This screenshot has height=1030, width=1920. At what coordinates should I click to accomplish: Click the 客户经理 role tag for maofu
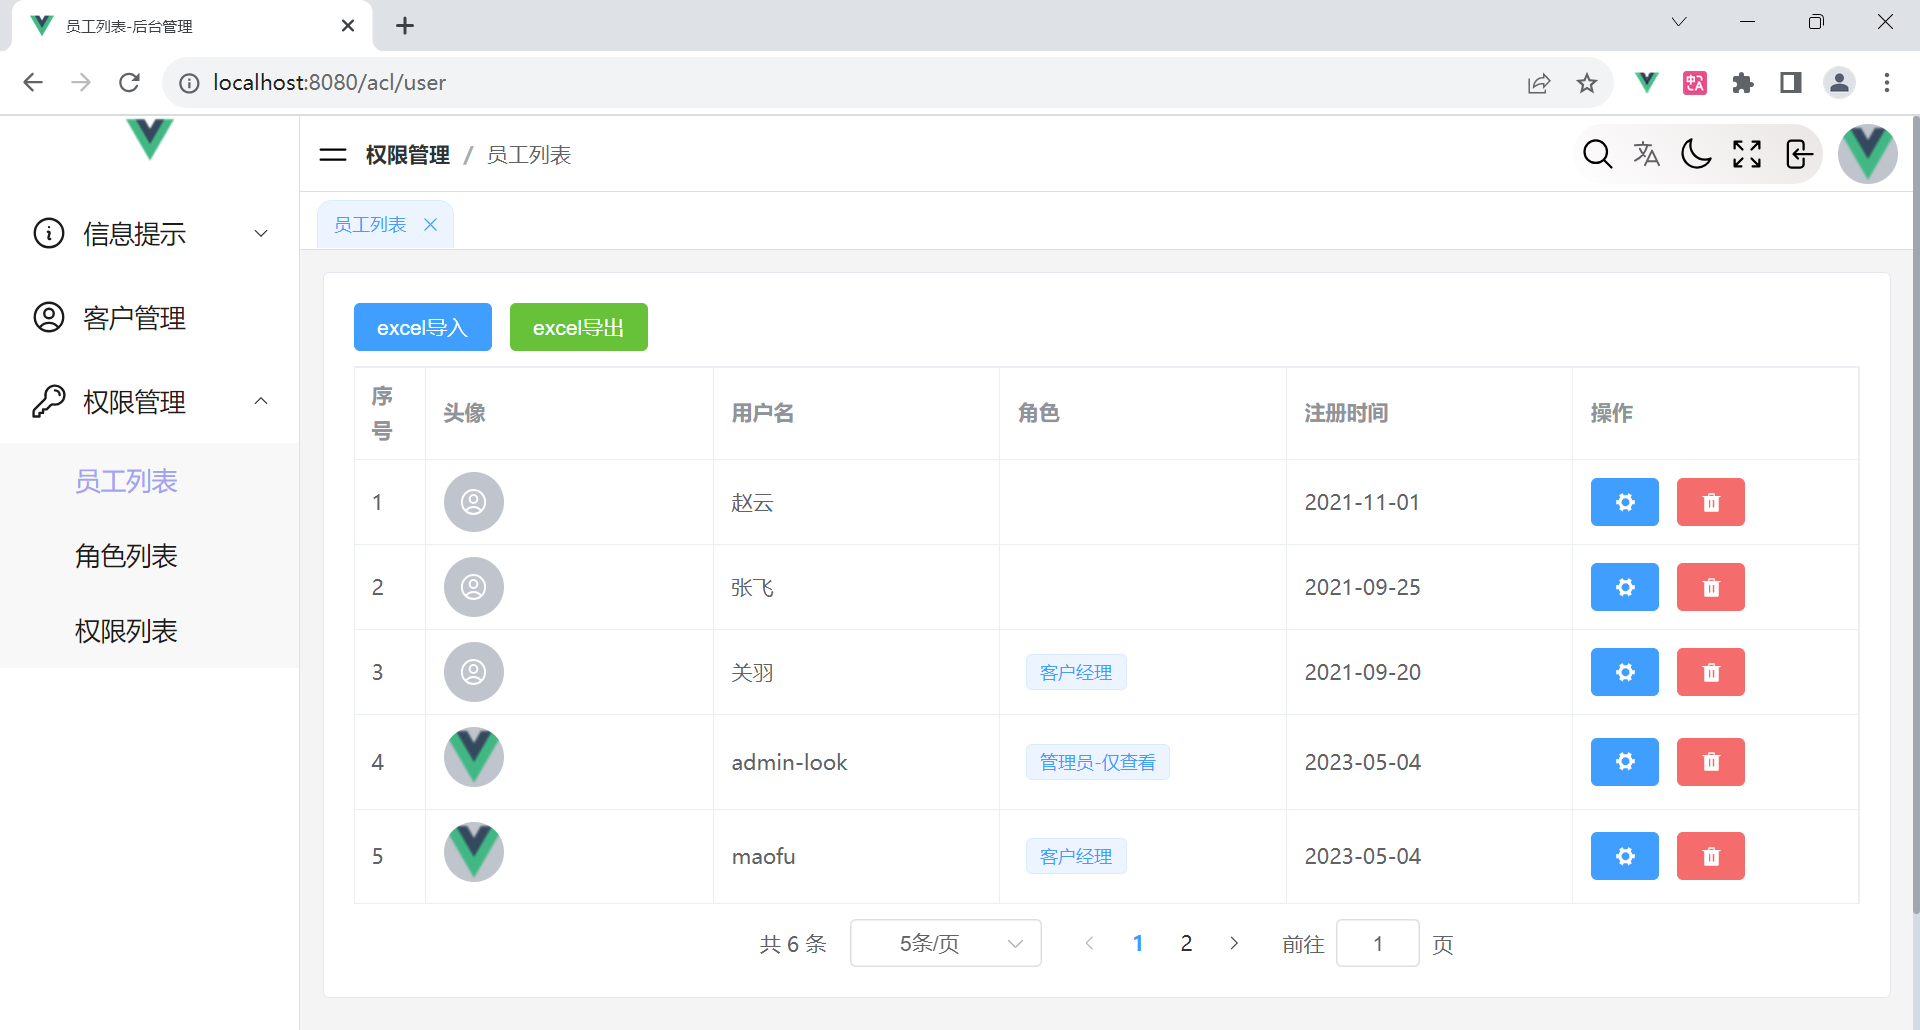[x=1076, y=856]
